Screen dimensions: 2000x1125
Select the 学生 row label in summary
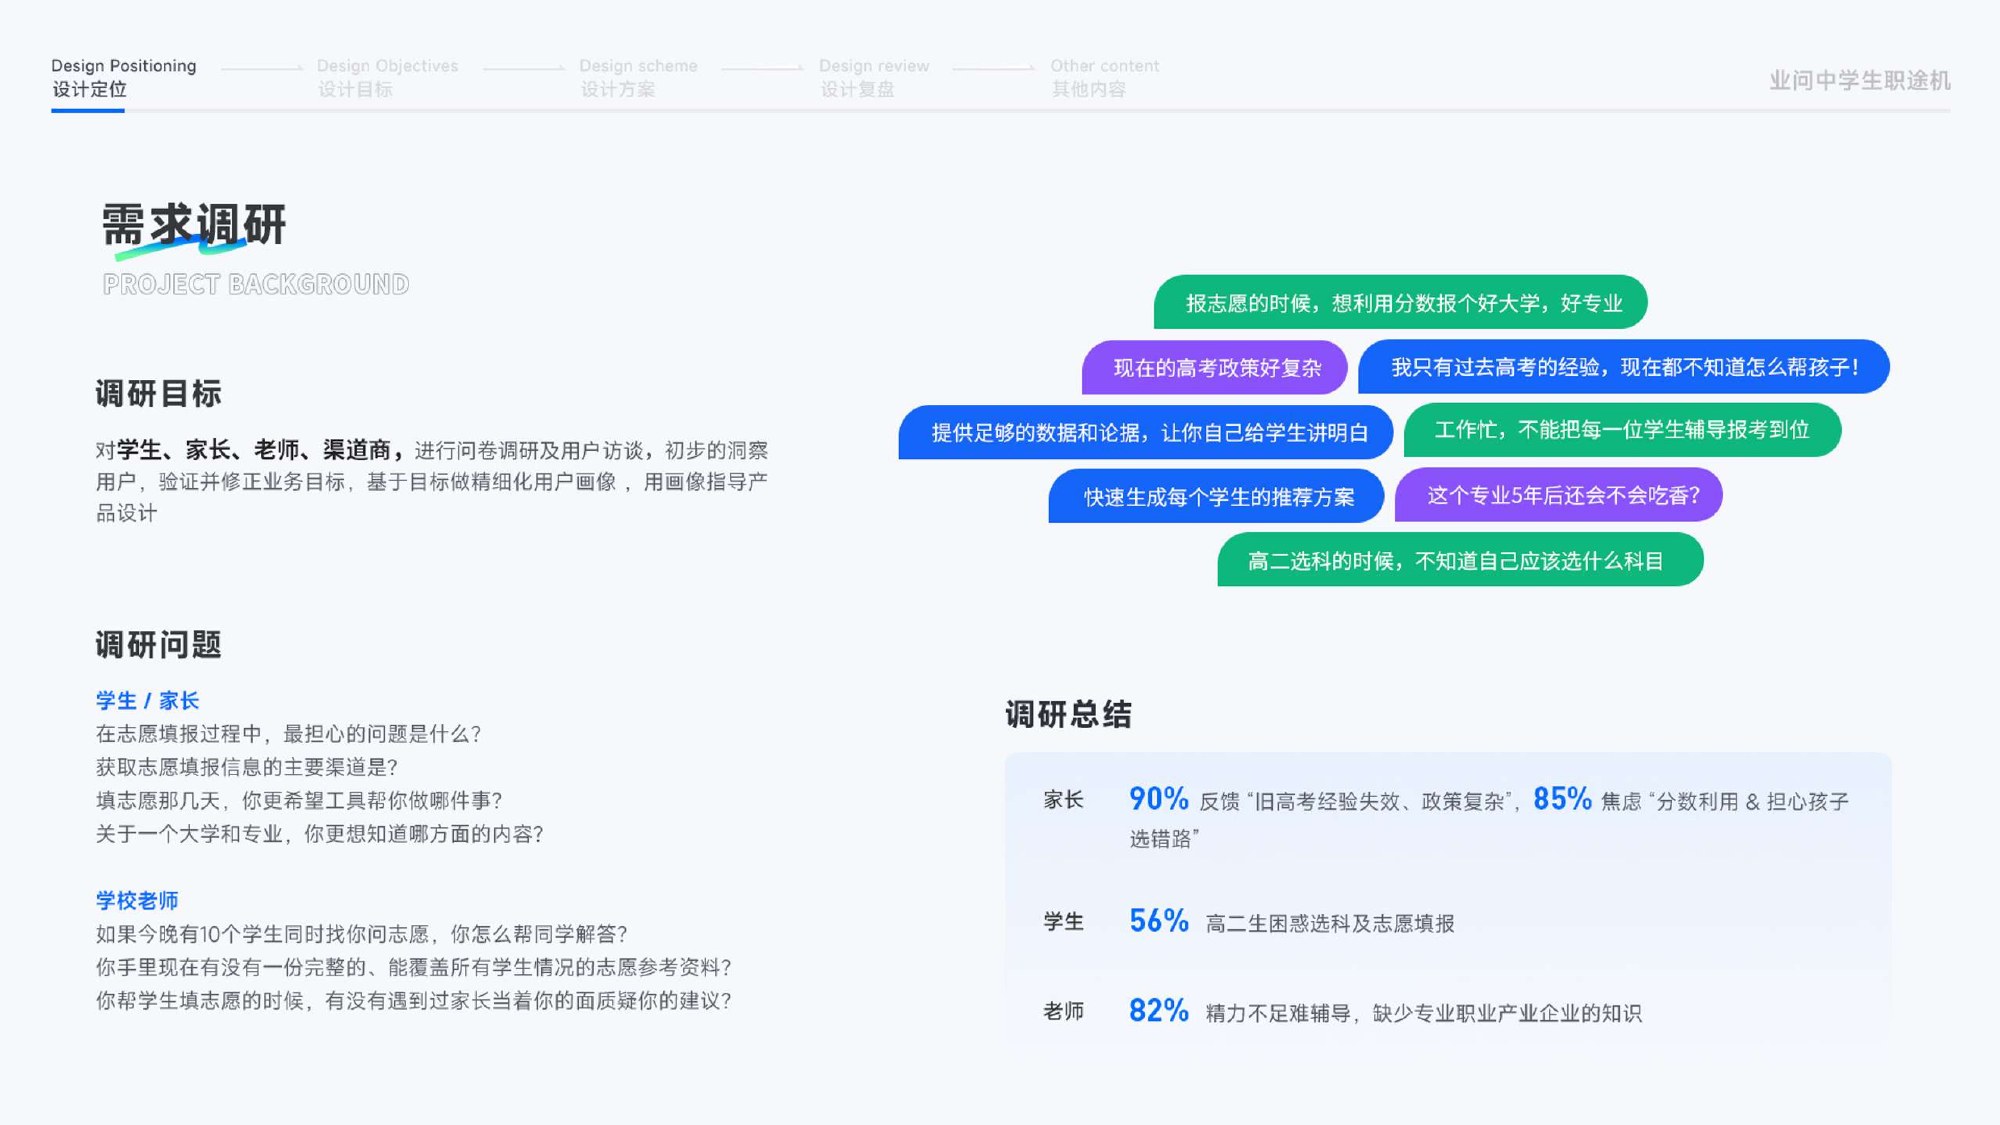(1063, 921)
